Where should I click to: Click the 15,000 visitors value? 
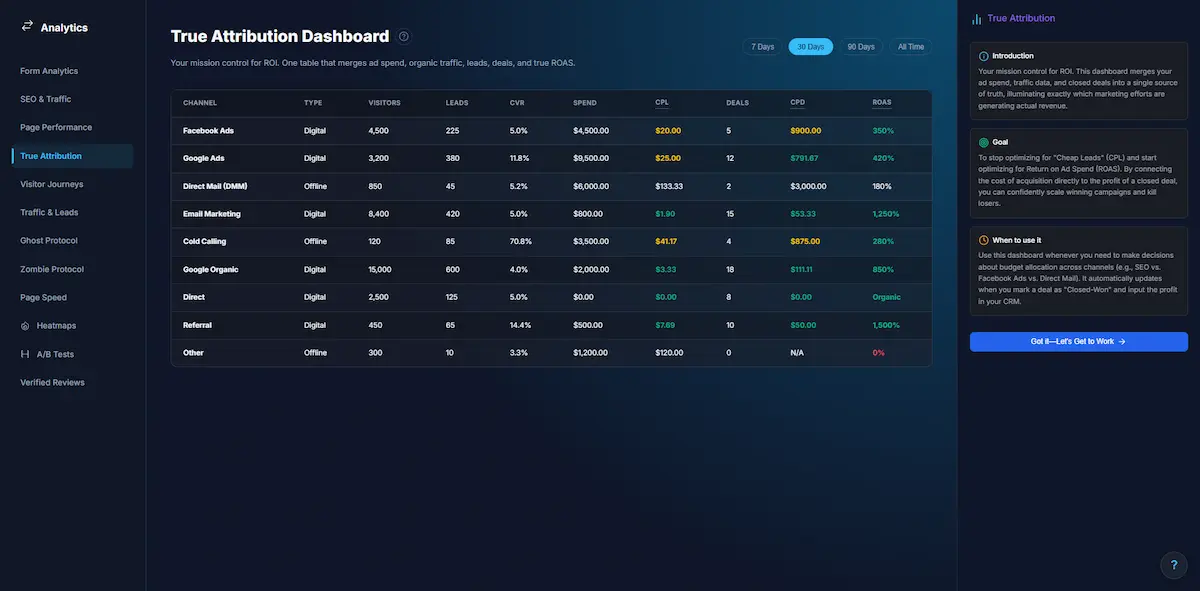[380, 269]
